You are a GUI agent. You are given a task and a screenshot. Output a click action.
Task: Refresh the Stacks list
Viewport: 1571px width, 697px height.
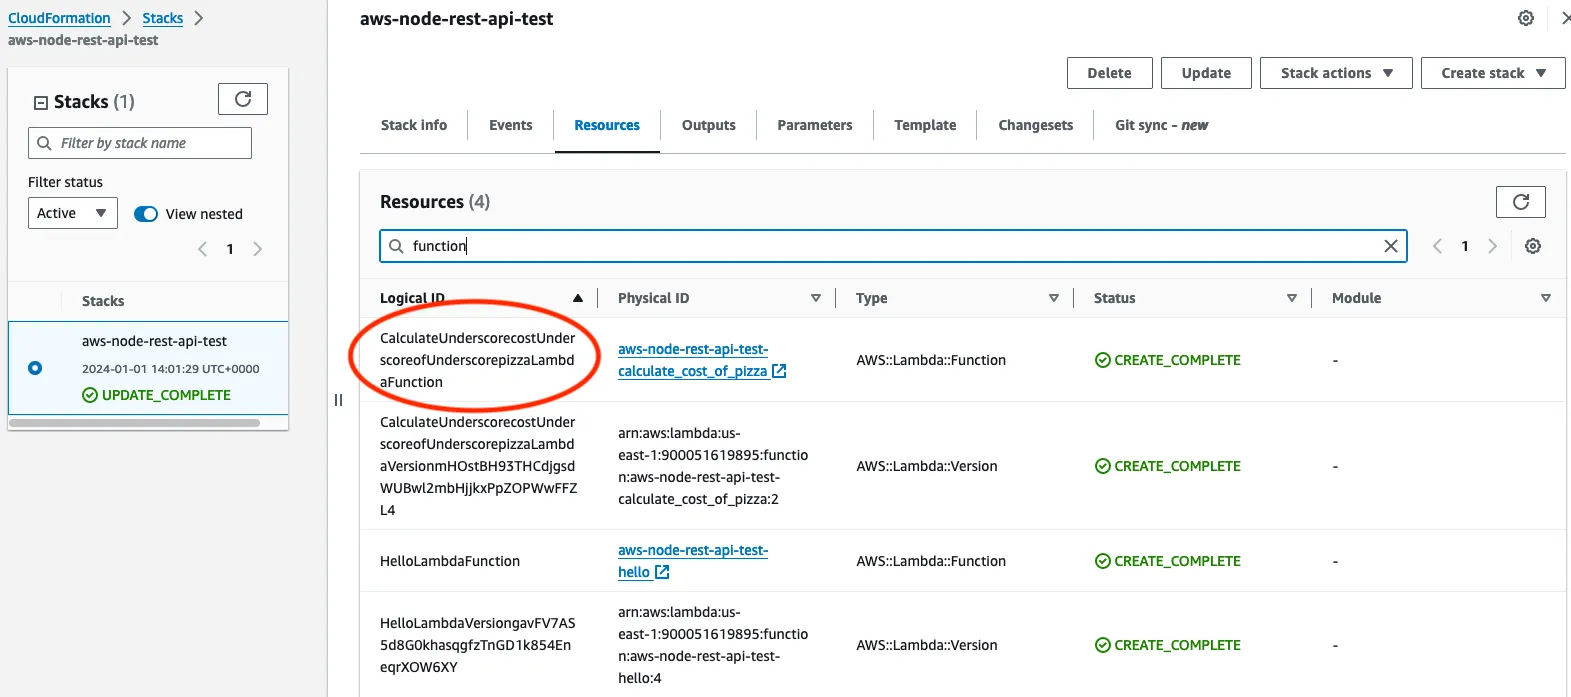tap(243, 99)
